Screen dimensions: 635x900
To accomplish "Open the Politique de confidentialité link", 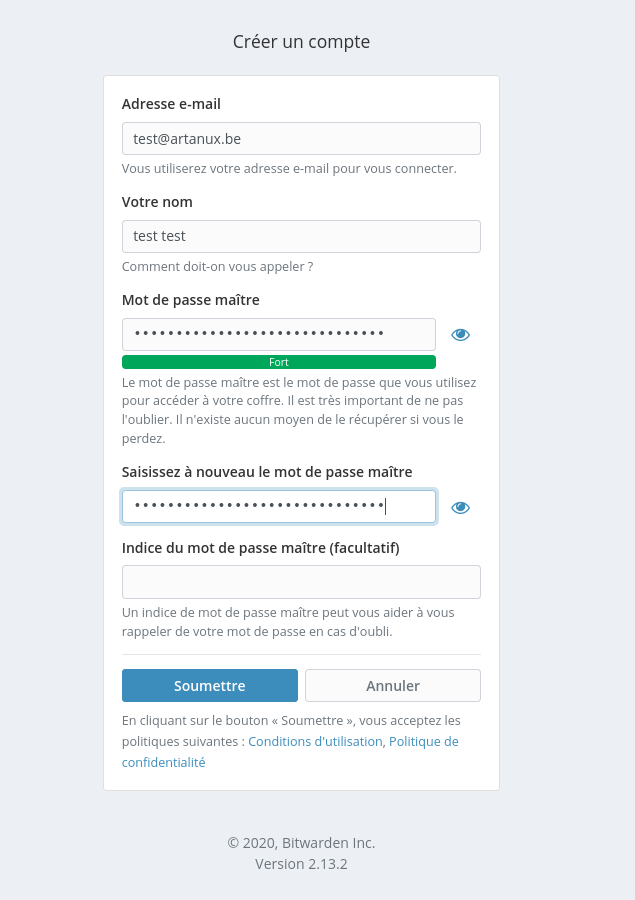I will click(x=423, y=741).
